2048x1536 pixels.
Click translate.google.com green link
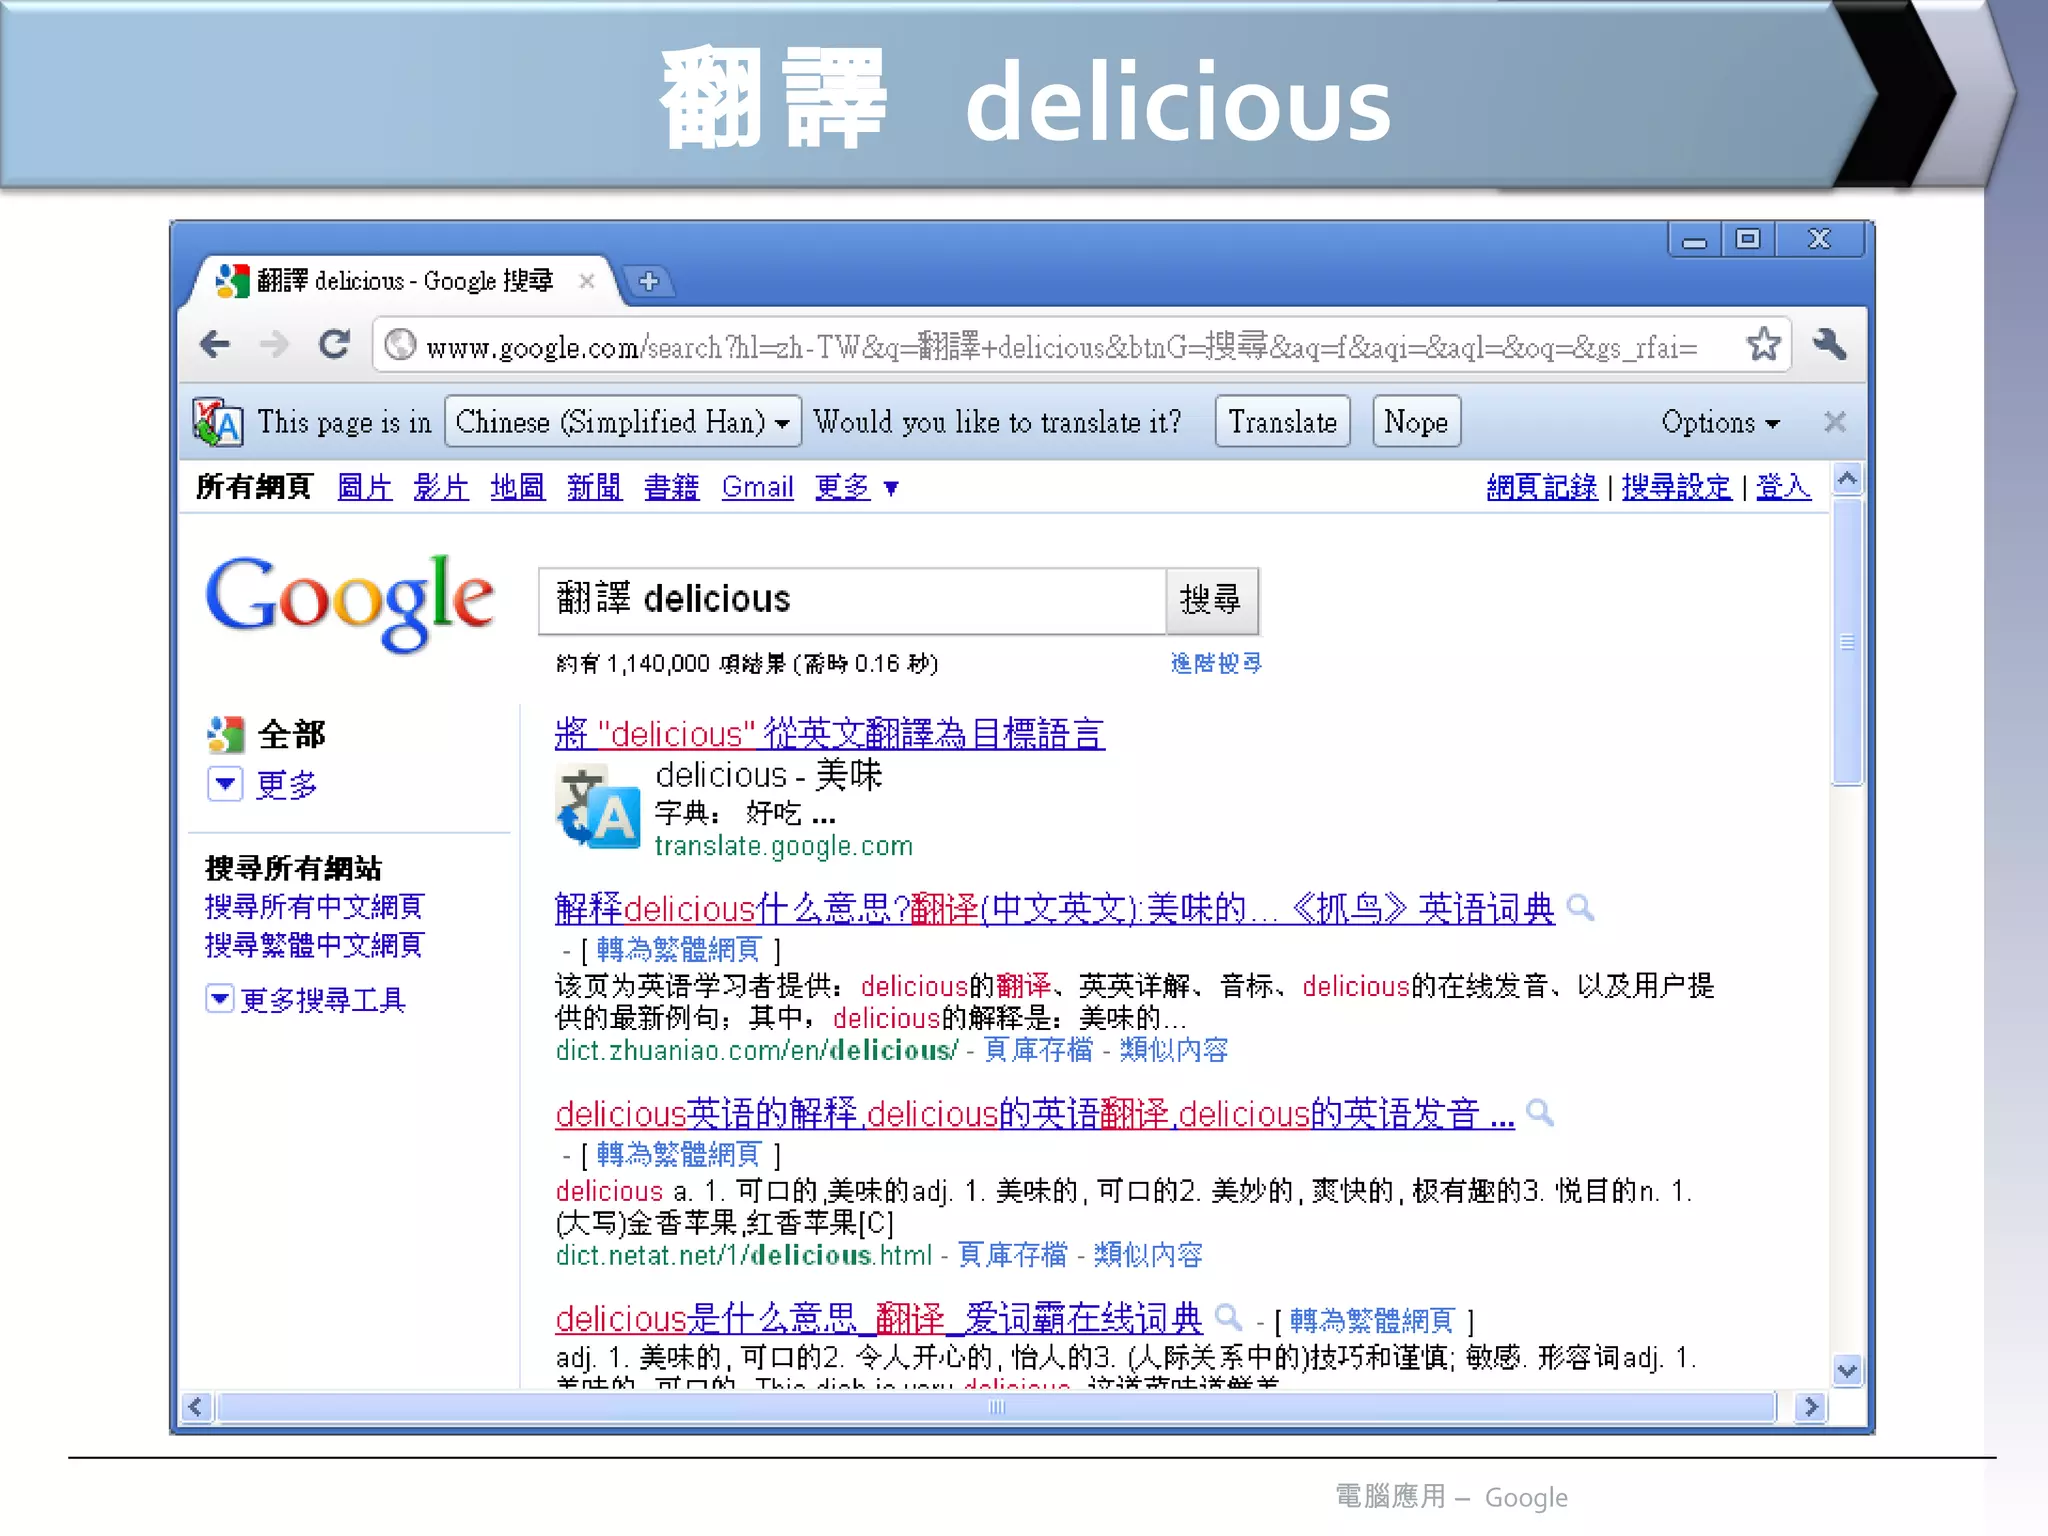784,846
